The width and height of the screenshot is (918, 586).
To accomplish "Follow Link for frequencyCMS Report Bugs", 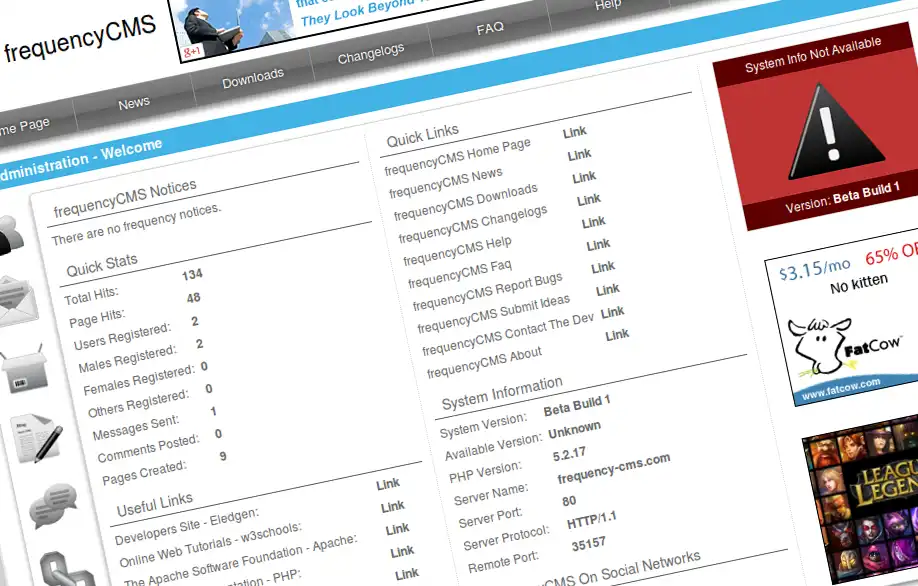I will 603,268.
